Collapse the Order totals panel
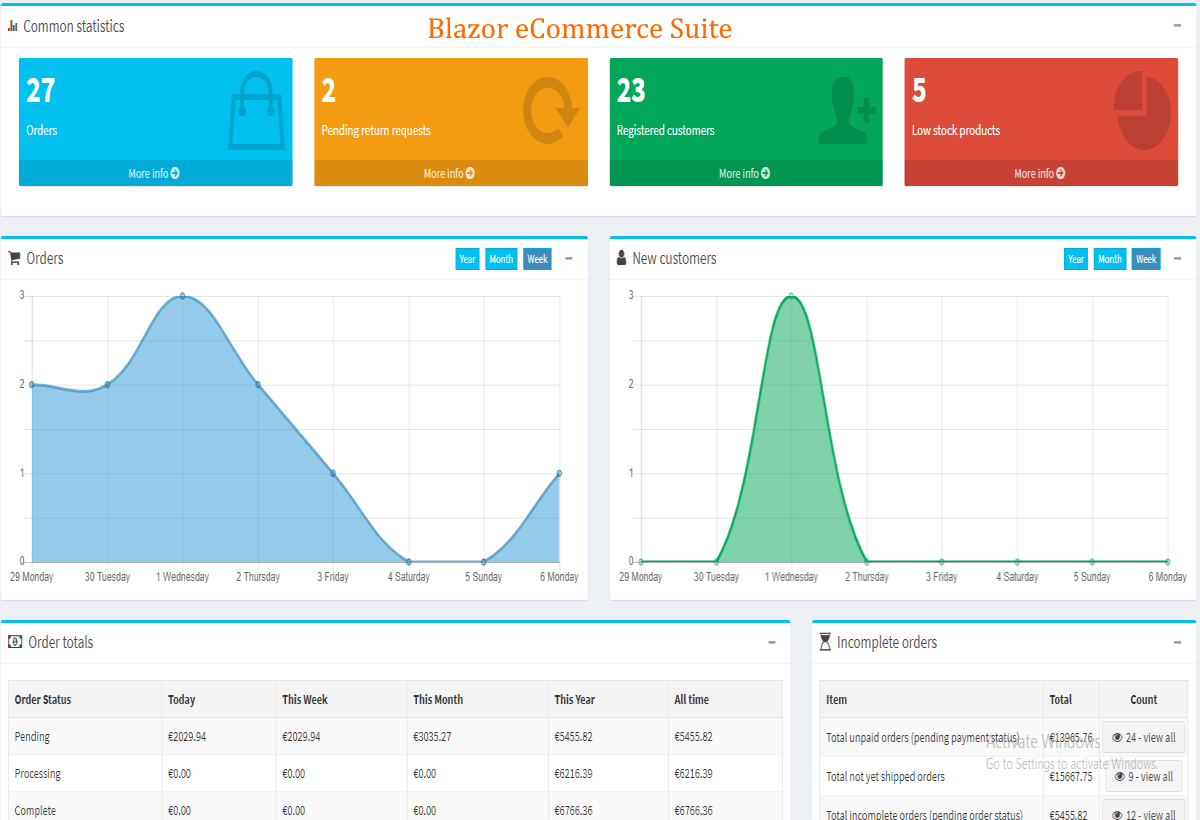The image size is (1200, 820). 771,642
